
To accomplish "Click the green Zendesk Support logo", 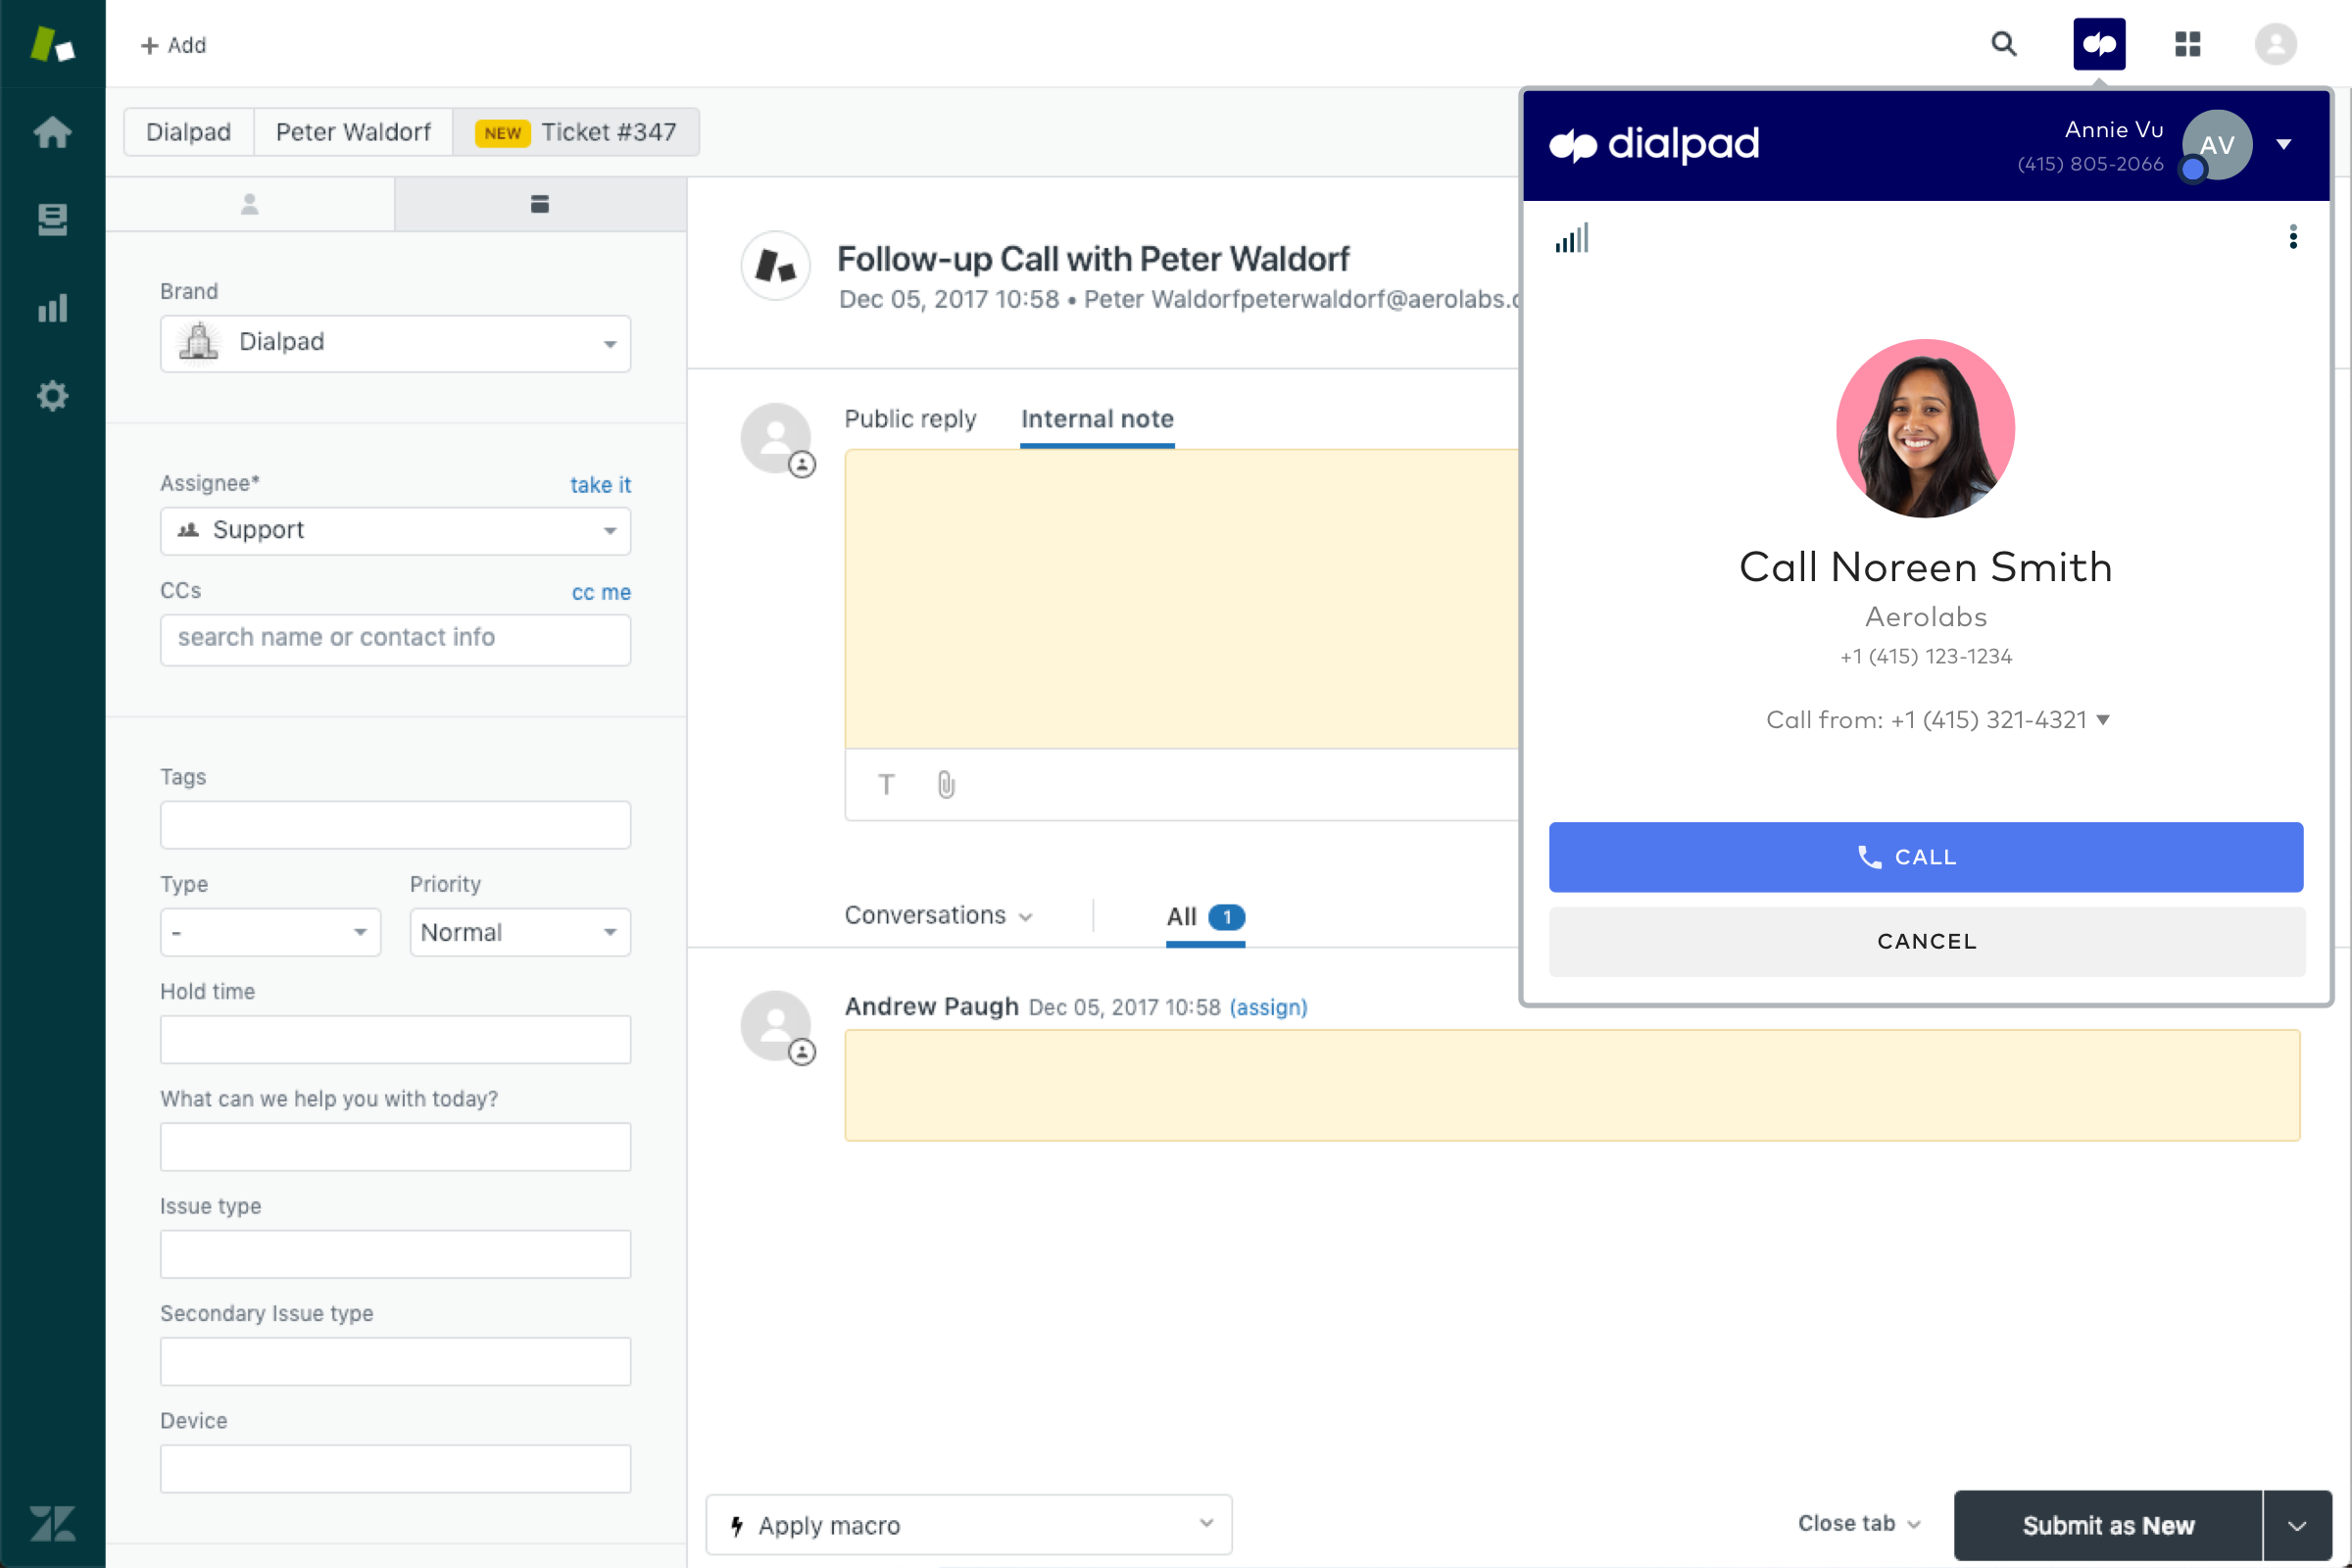I will pyautogui.click(x=52, y=44).
